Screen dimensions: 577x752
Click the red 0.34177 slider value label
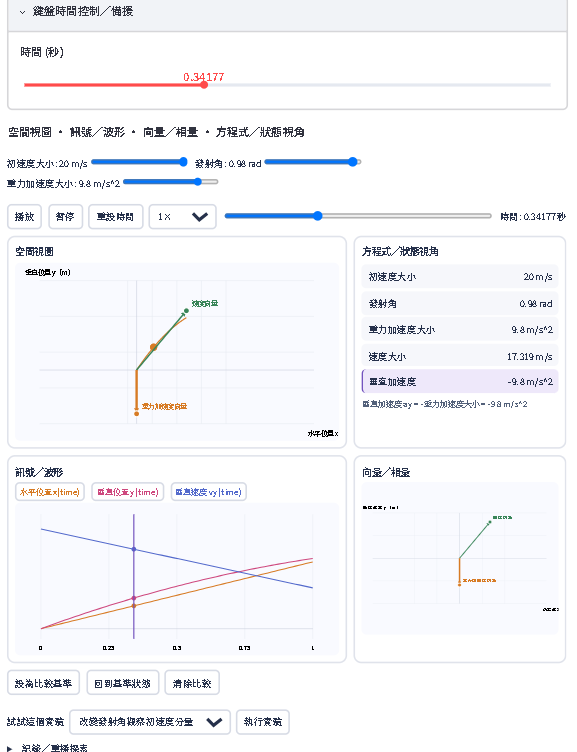tap(204, 77)
